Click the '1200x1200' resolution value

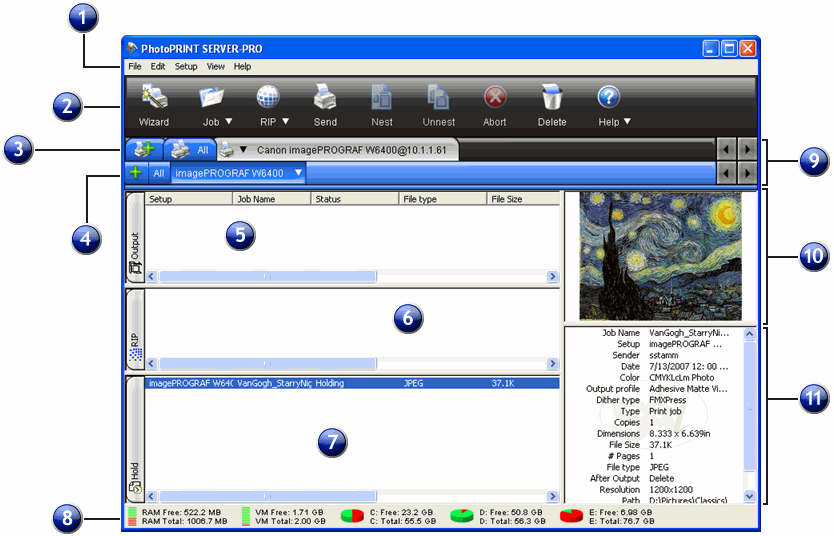click(x=671, y=489)
